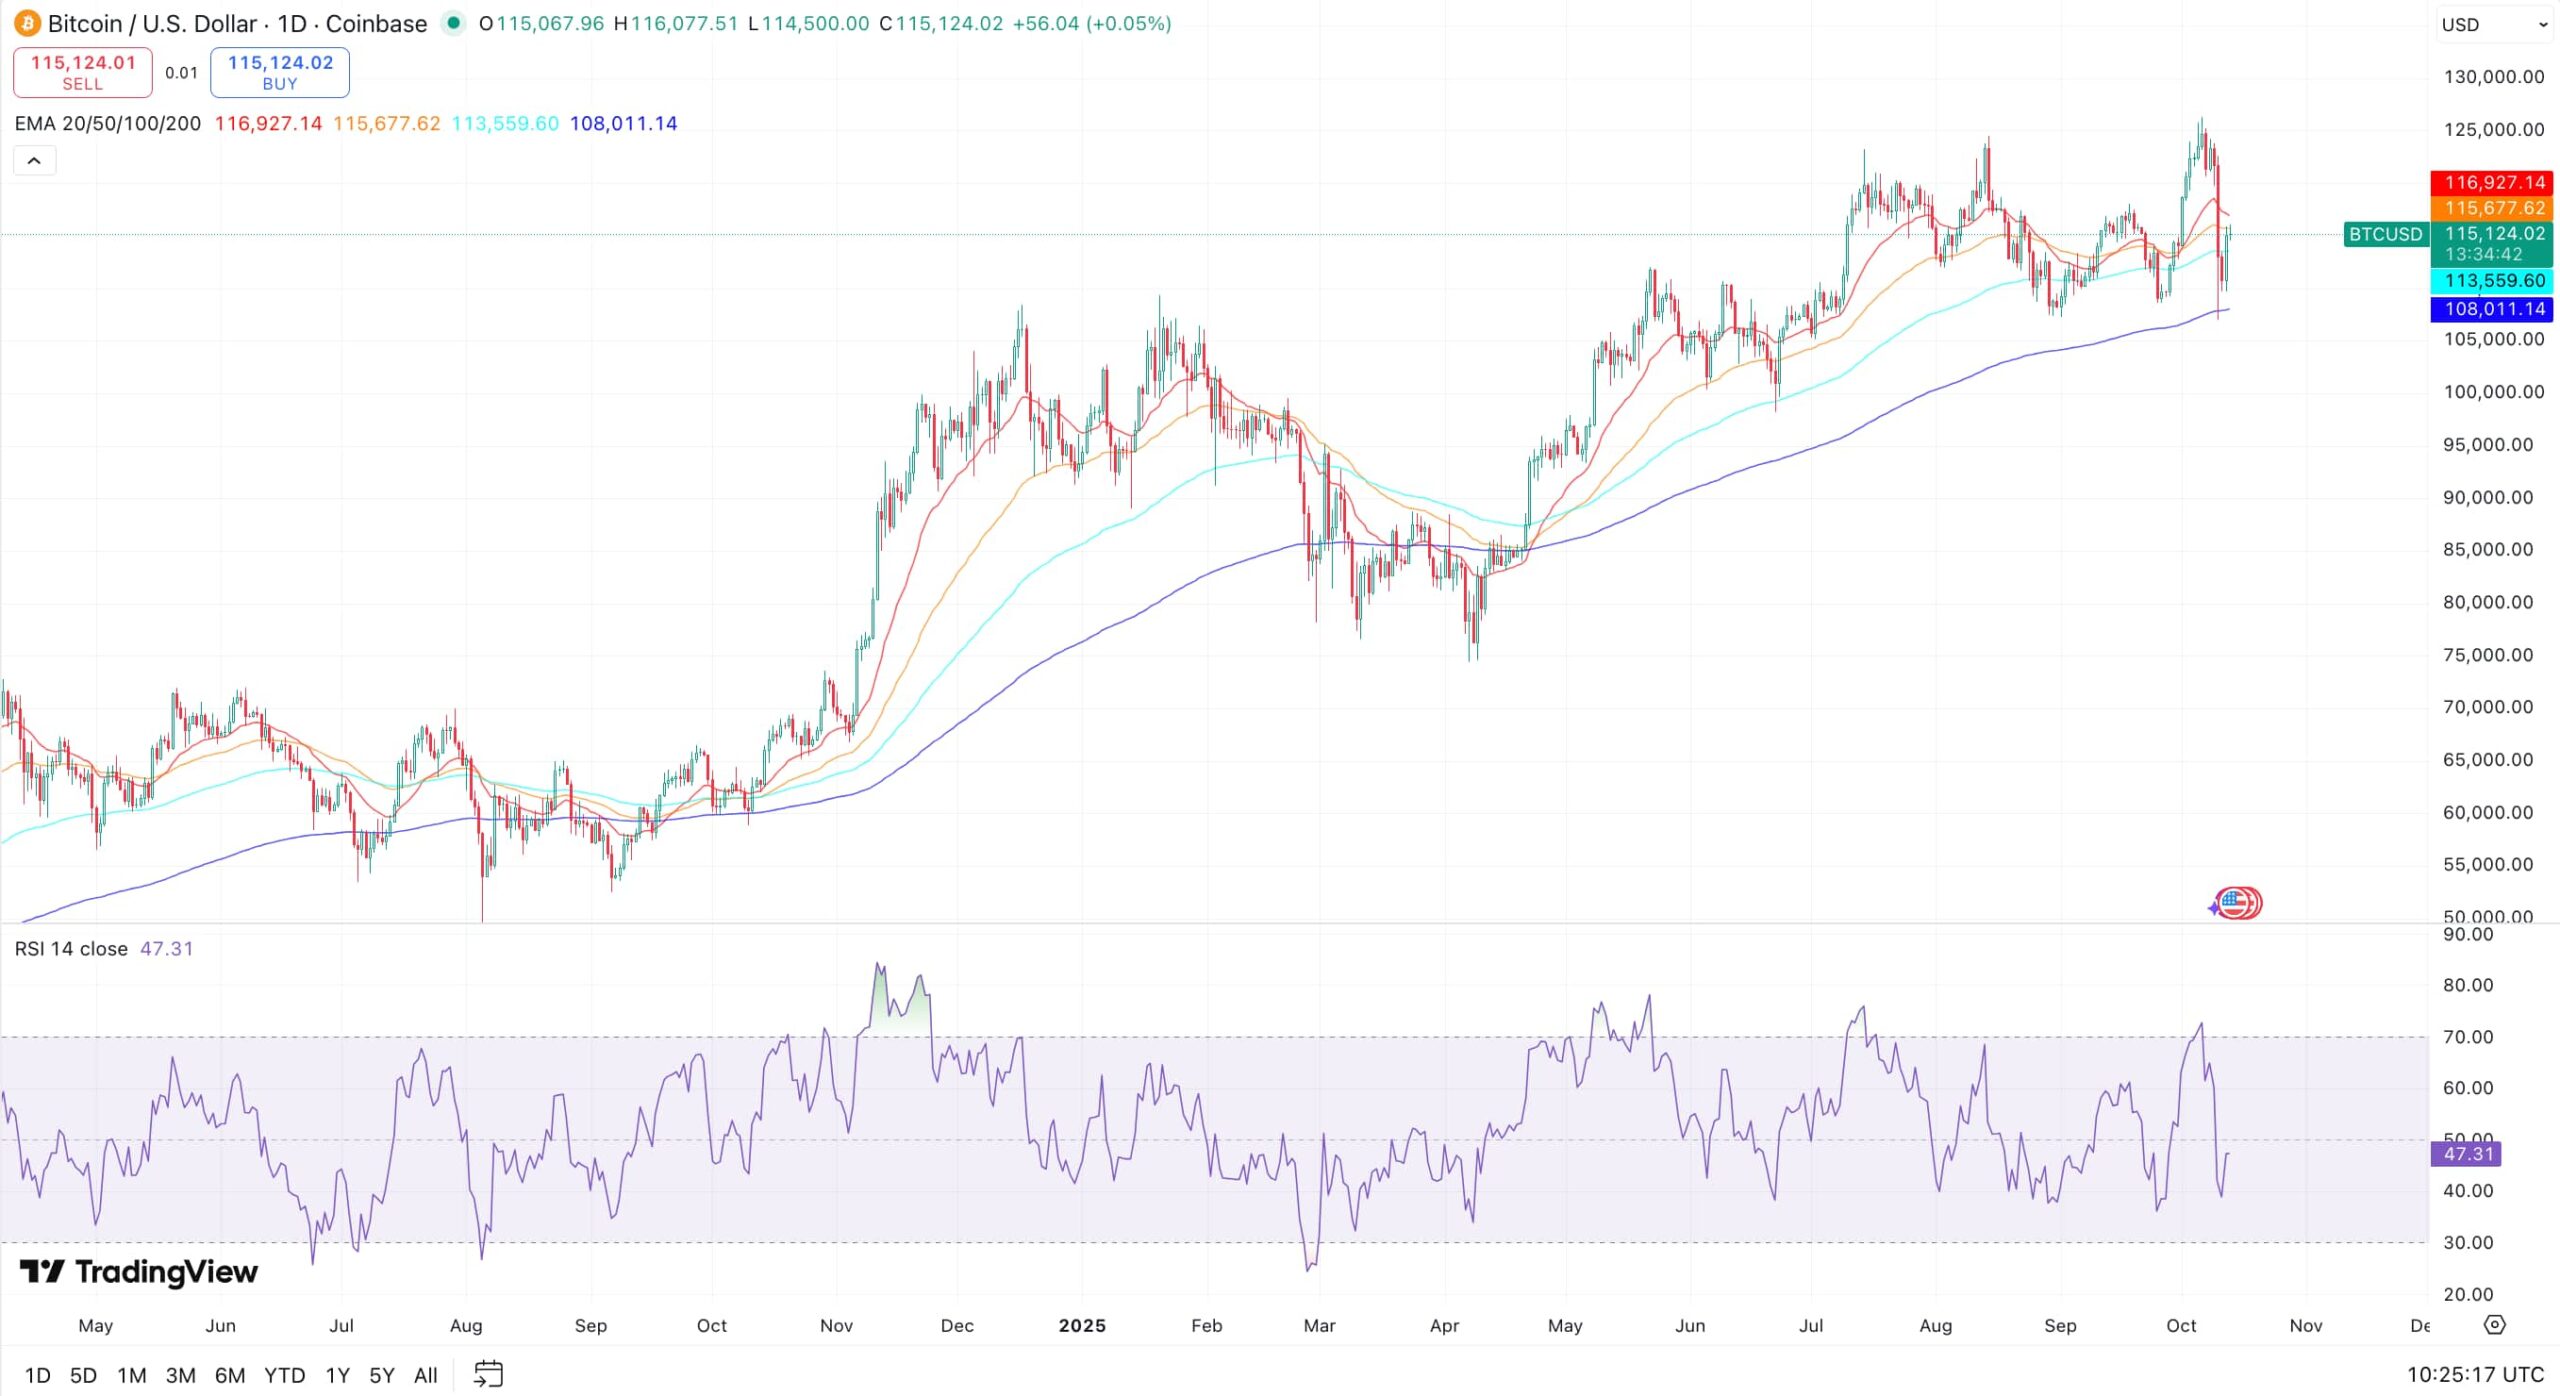Click the EMA legend value 116,927.14
This screenshot has height=1396, width=2560.
[268, 123]
